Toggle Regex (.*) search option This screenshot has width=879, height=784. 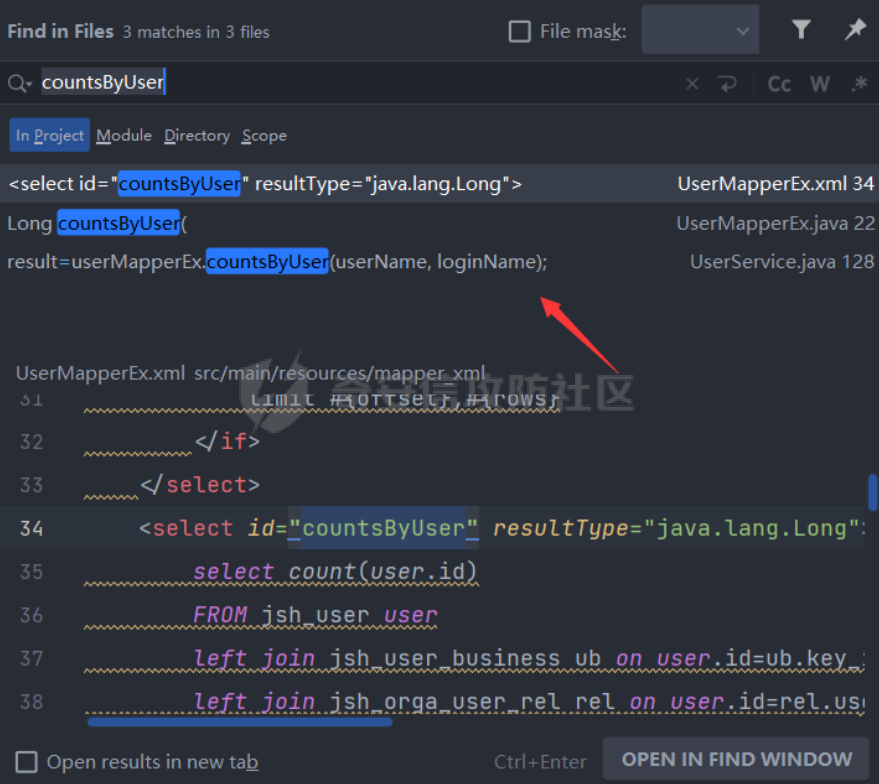(x=859, y=84)
